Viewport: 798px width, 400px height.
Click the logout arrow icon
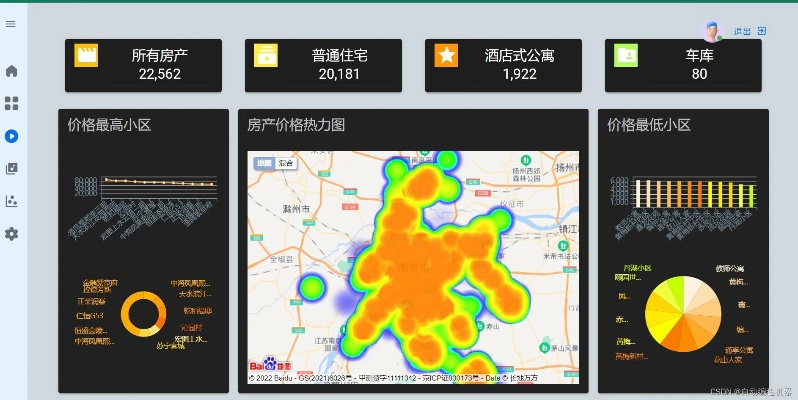pyautogui.click(x=762, y=31)
